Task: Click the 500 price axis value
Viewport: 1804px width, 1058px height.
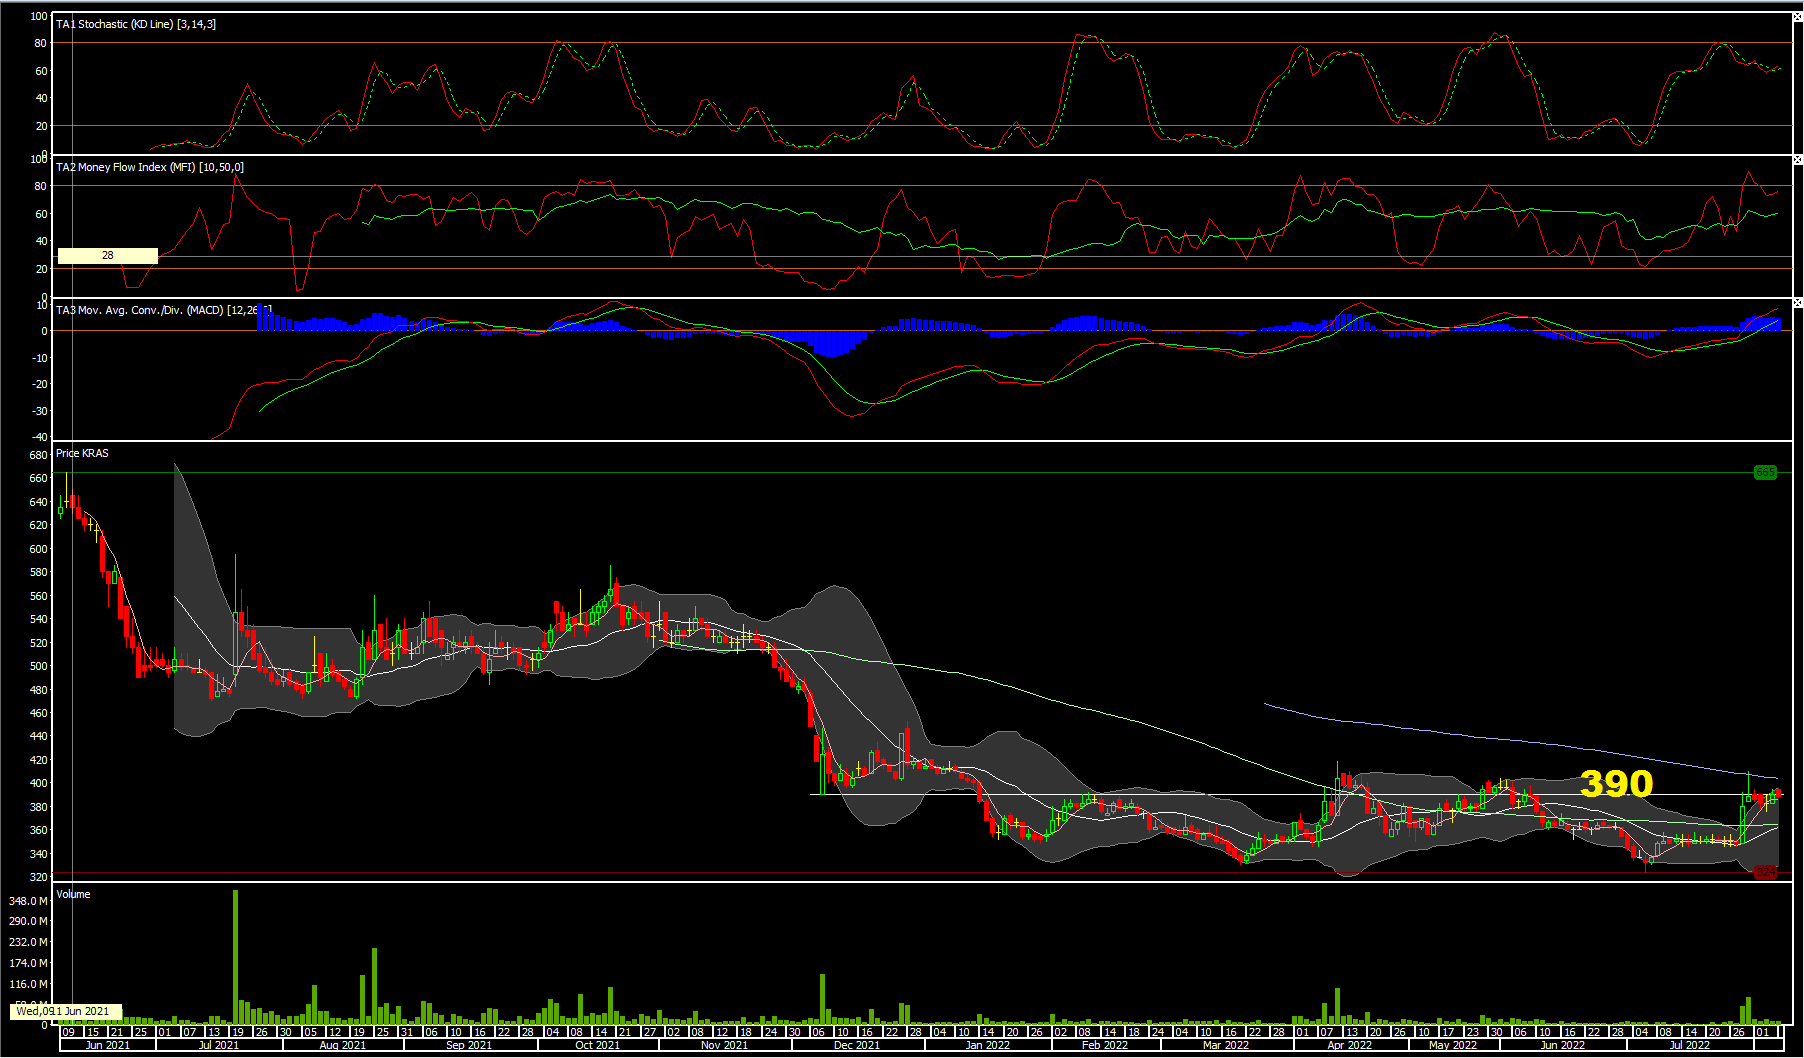Action: [38, 666]
